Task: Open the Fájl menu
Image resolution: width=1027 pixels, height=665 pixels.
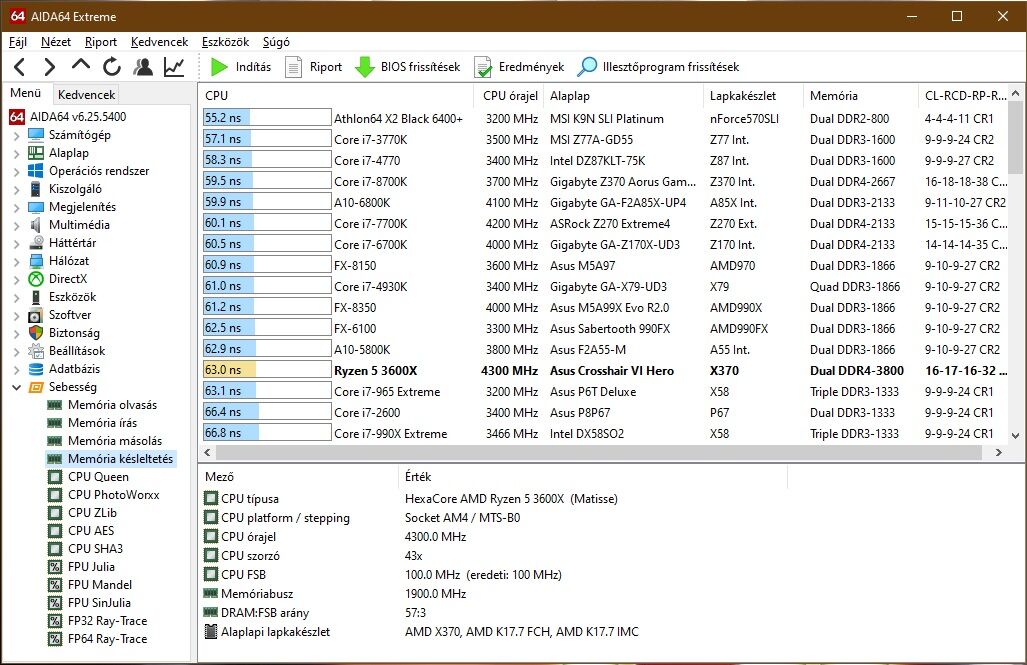Action: pyautogui.click(x=18, y=42)
